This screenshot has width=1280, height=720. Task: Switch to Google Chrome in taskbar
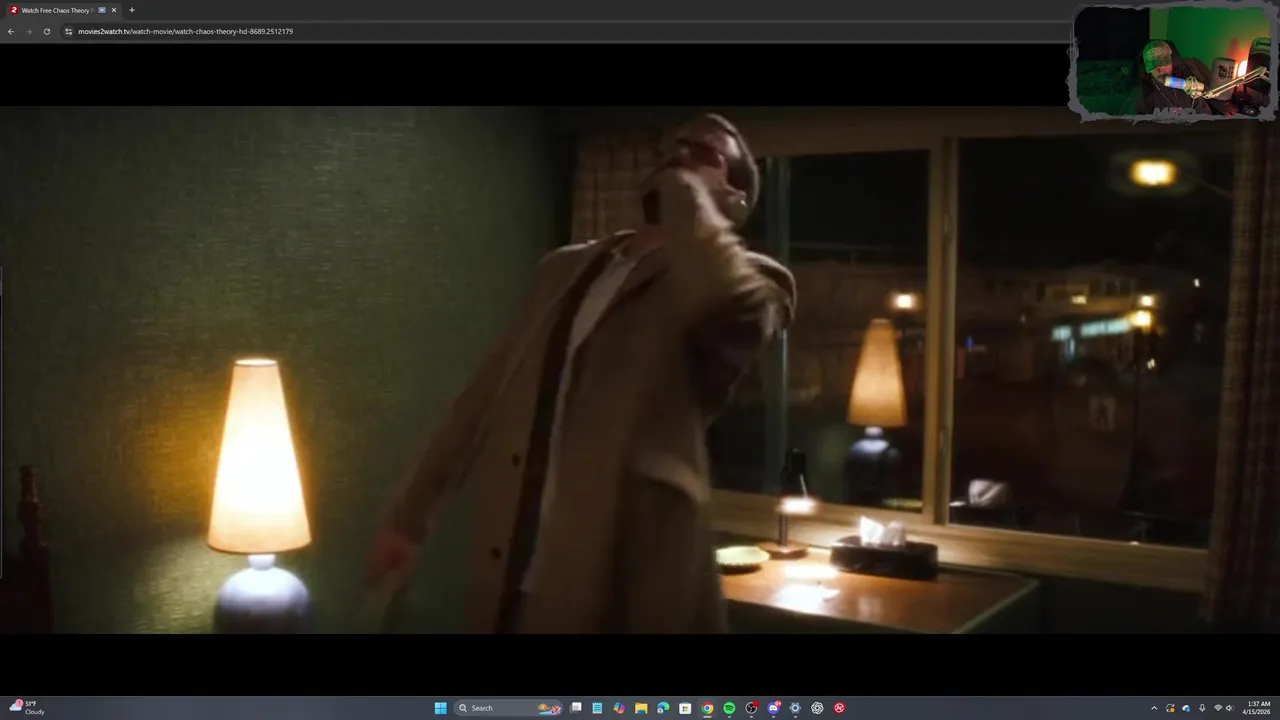[707, 708]
